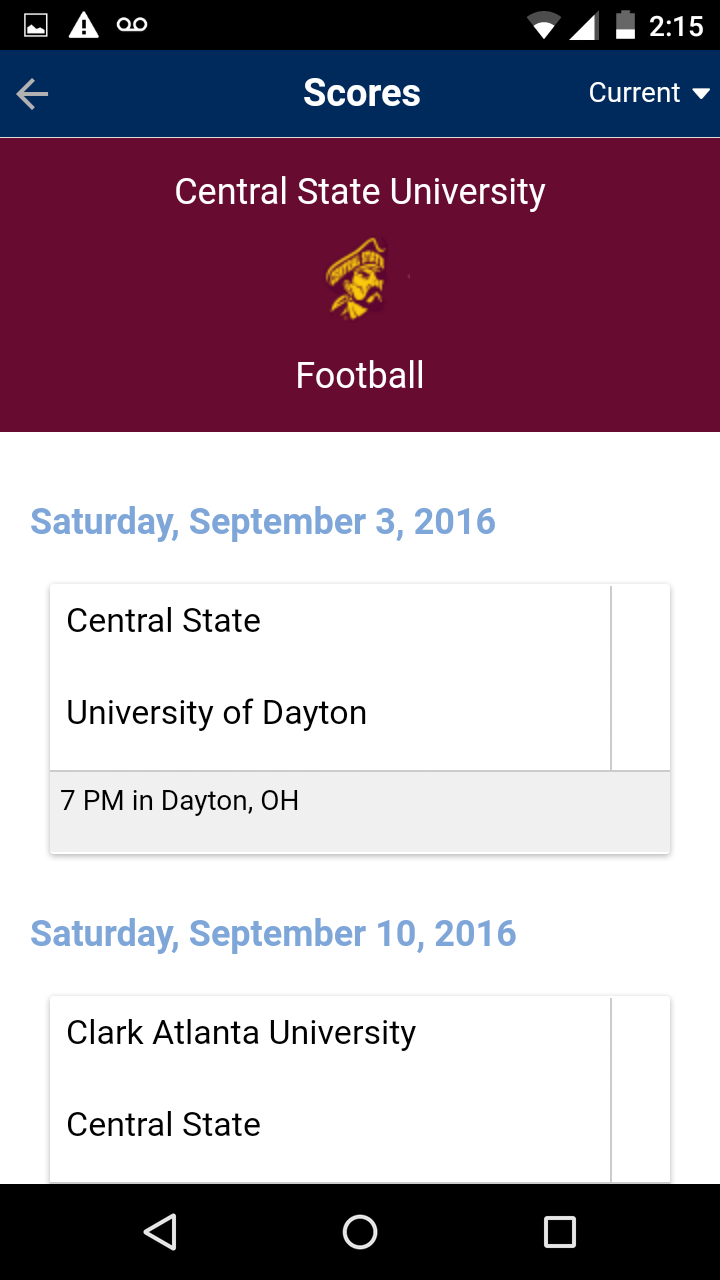This screenshot has height=1280, width=720.
Task: Tap the image notification icon
Action: [36, 26]
